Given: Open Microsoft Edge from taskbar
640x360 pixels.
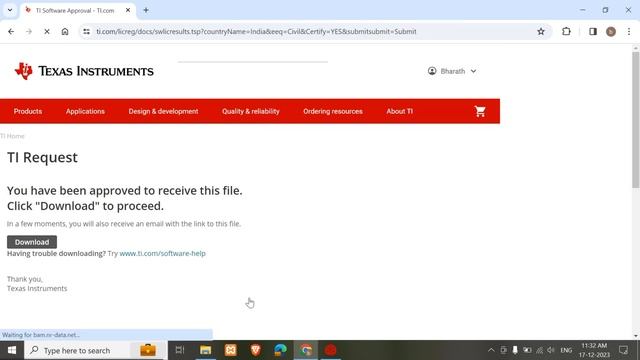Looking at the screenshot, I should (280, 350).
